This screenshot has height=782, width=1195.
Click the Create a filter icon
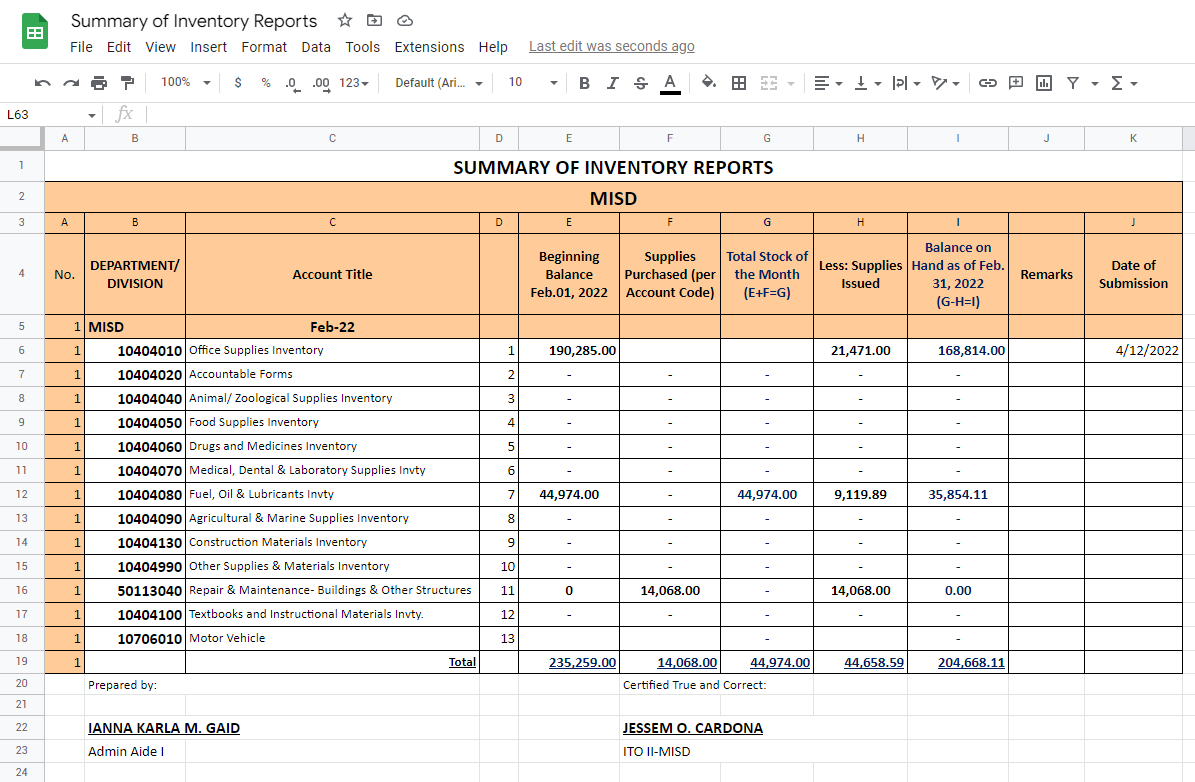(1072, 83)
